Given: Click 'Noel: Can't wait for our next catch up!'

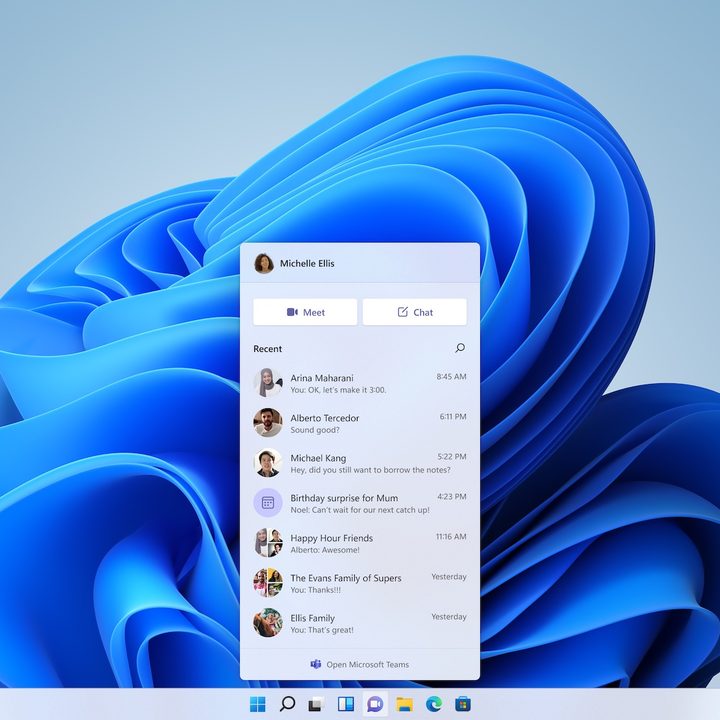Looking at the screenshot, I should coord(360,510).
